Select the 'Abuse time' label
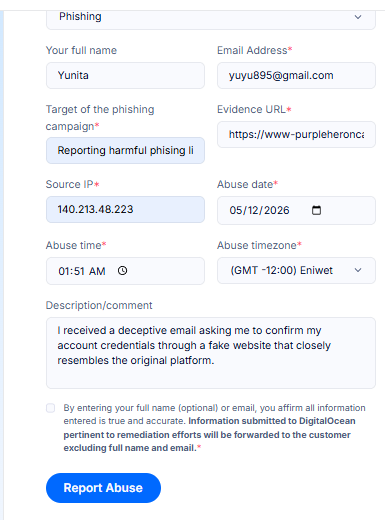Screen dimensions: 385x520 pos(74,245)
